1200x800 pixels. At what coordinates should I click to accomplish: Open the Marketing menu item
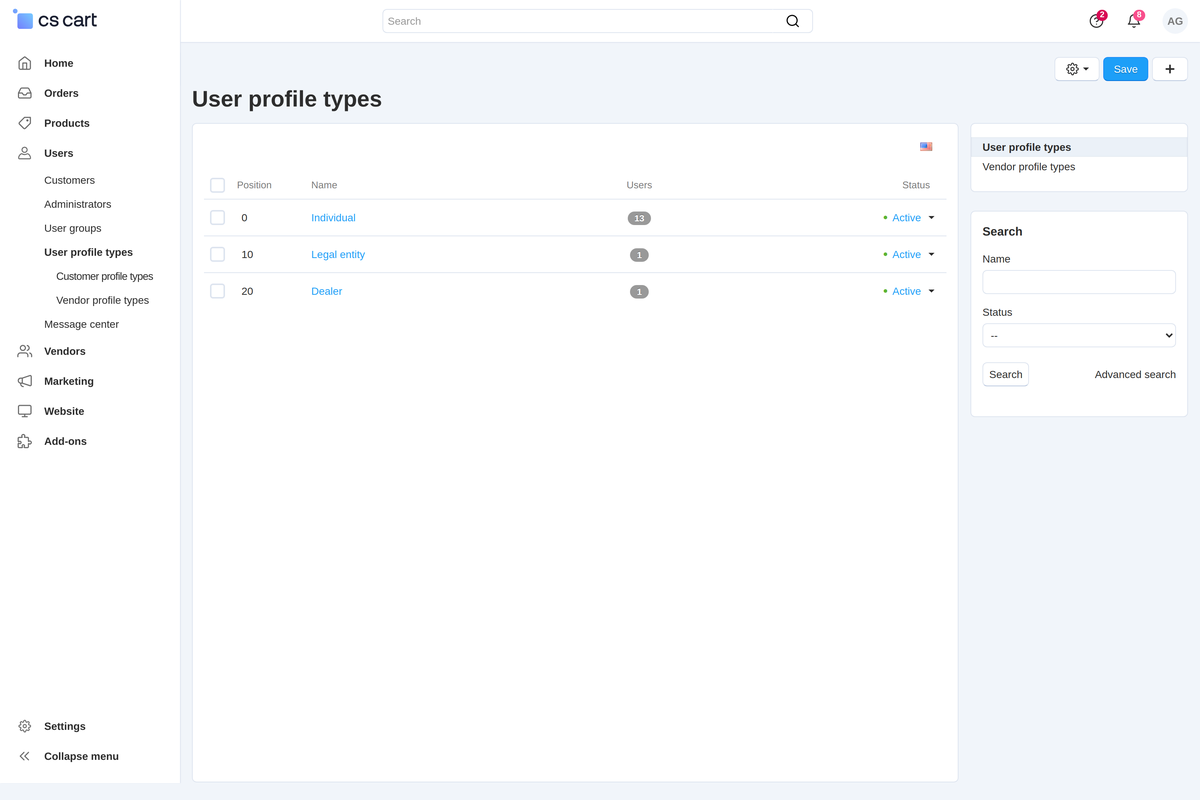tap(69, 381)
